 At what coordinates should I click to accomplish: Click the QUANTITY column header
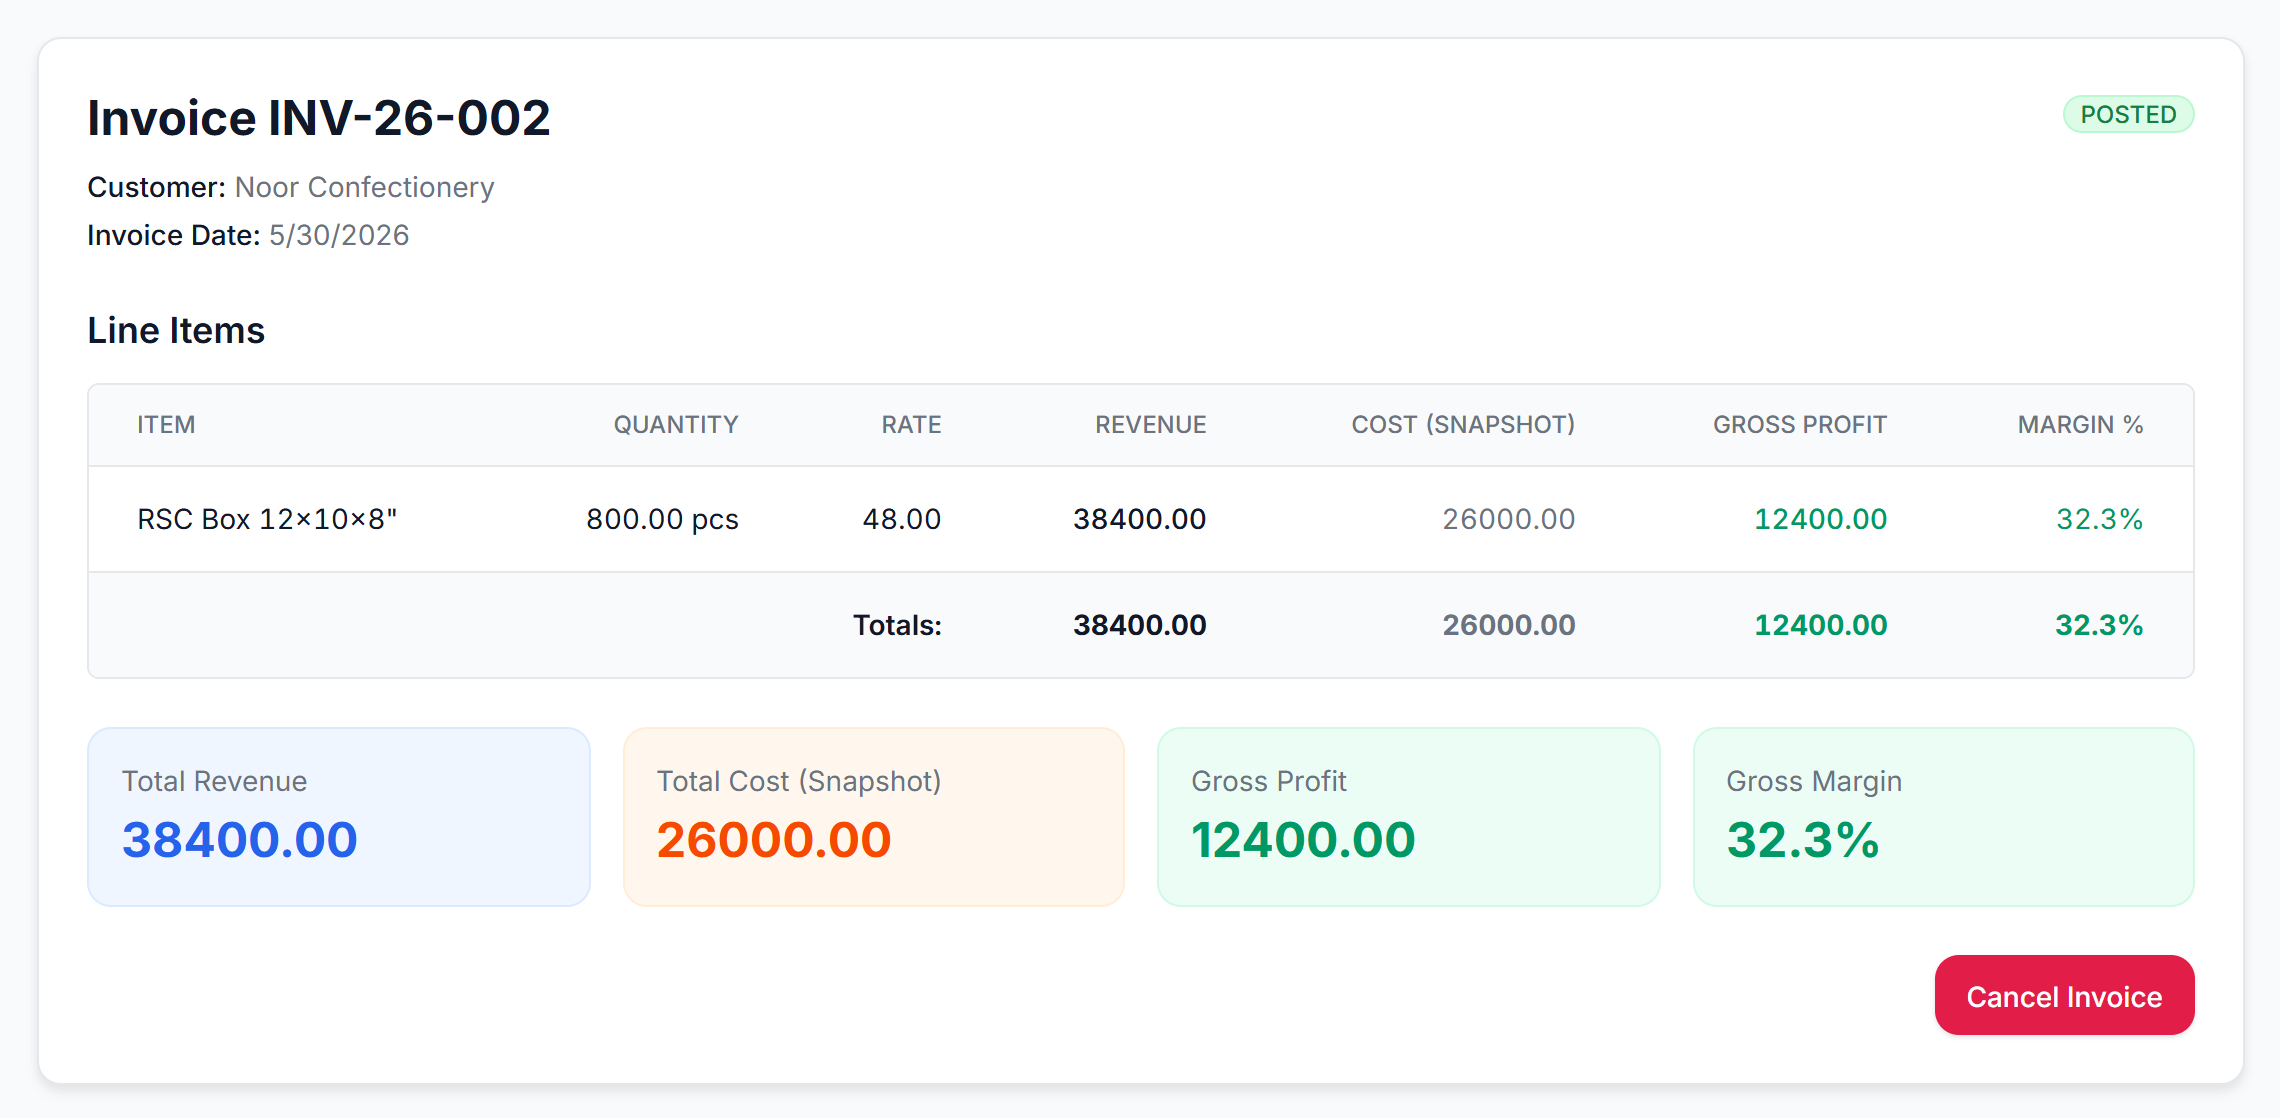(x=676, y=425)
